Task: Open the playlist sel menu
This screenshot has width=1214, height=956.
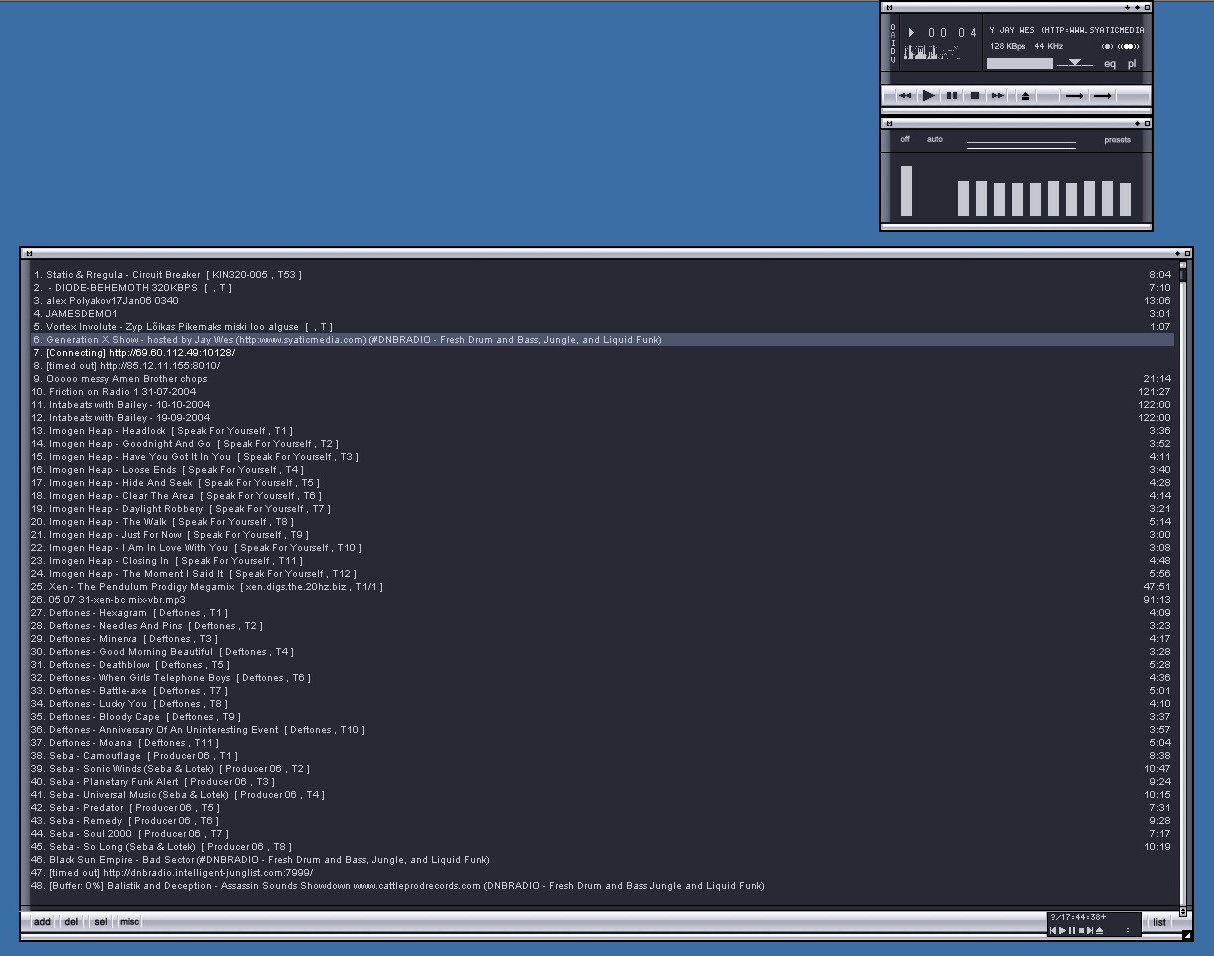Action: (x=101, y=922)
